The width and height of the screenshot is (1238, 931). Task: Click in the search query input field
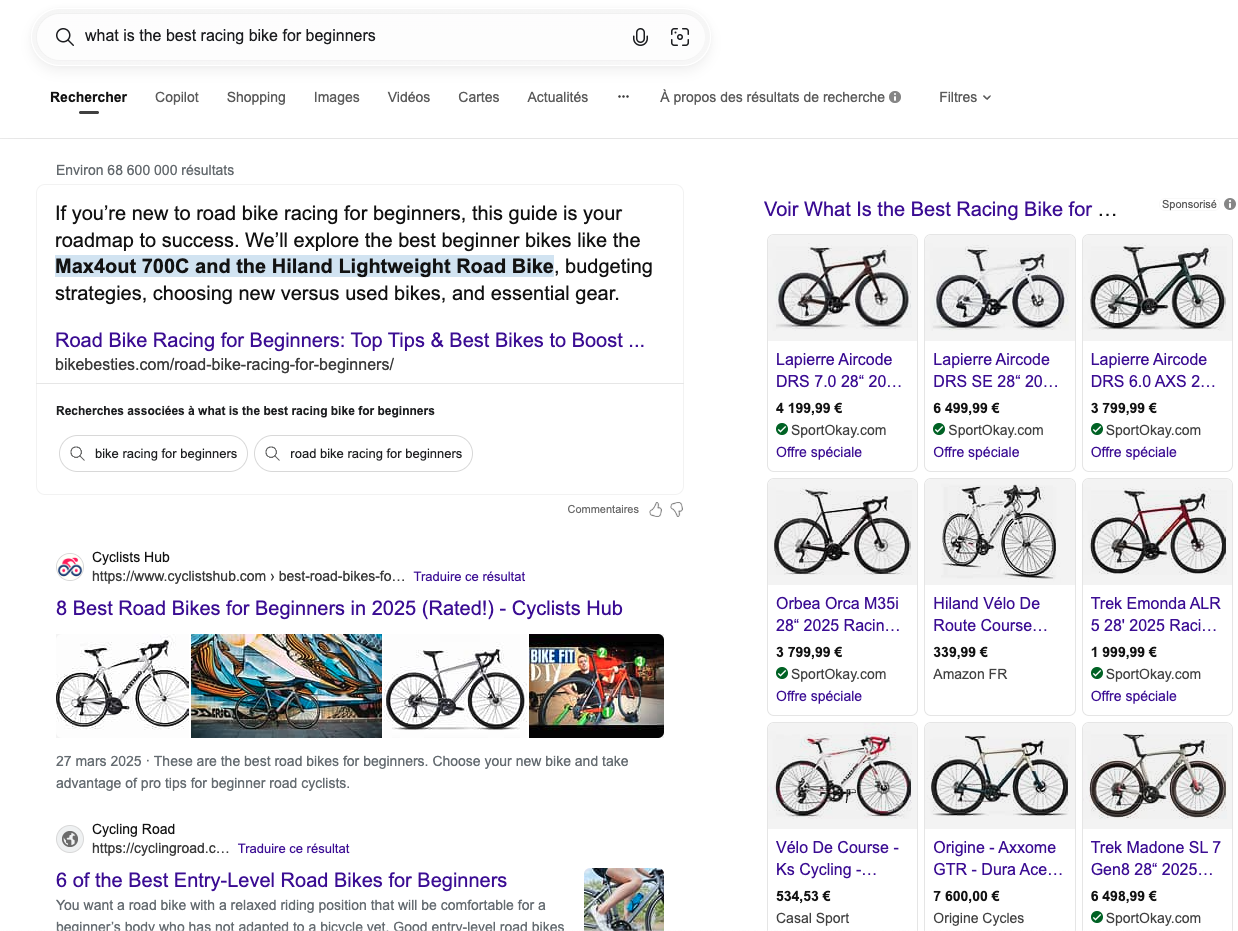tap(350, 36)
